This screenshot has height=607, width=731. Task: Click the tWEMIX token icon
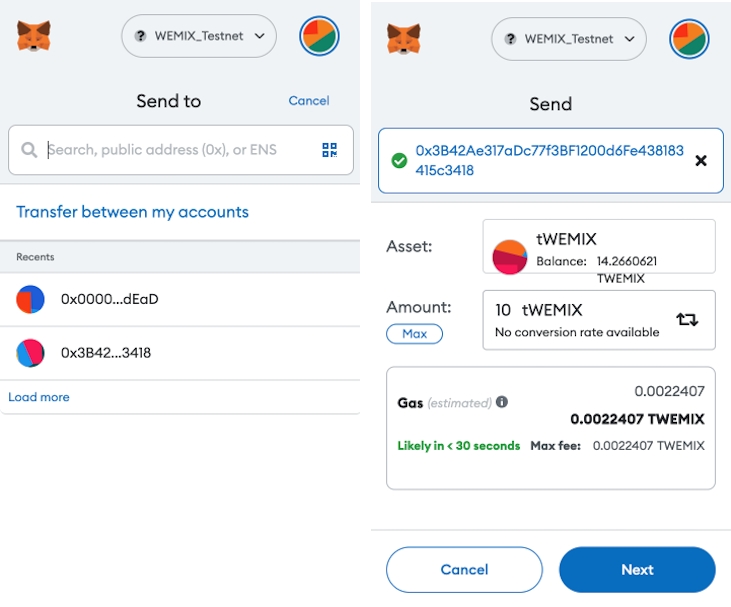coord(510,257)
